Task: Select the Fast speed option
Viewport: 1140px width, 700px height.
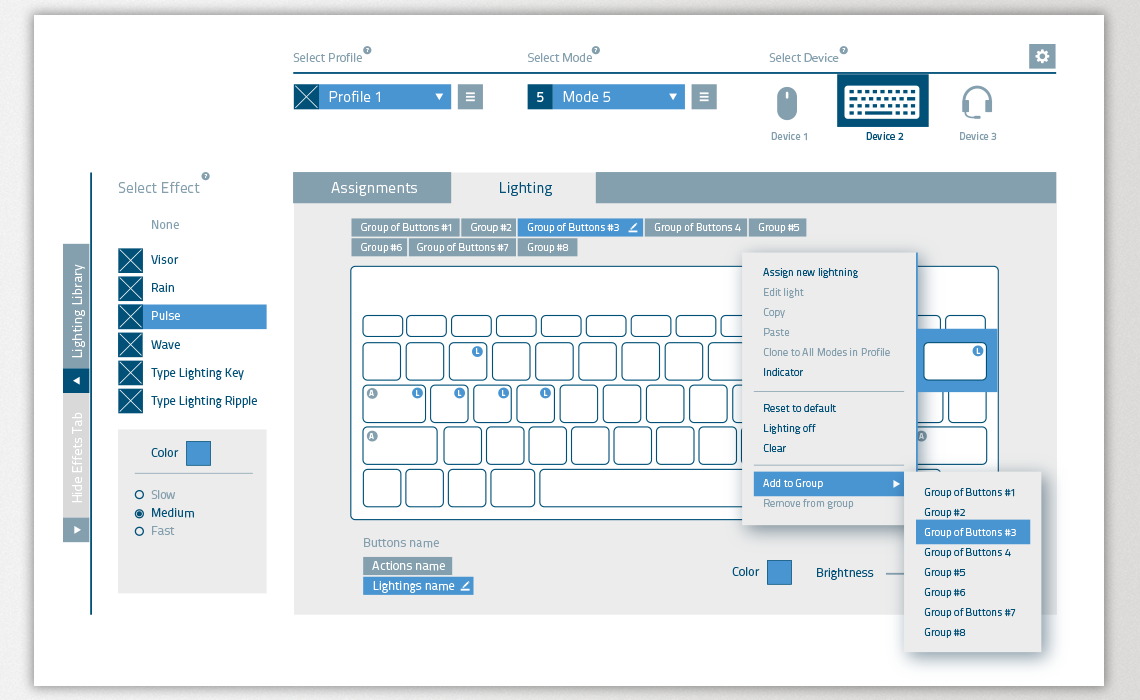Action: (x=138, y=530)
